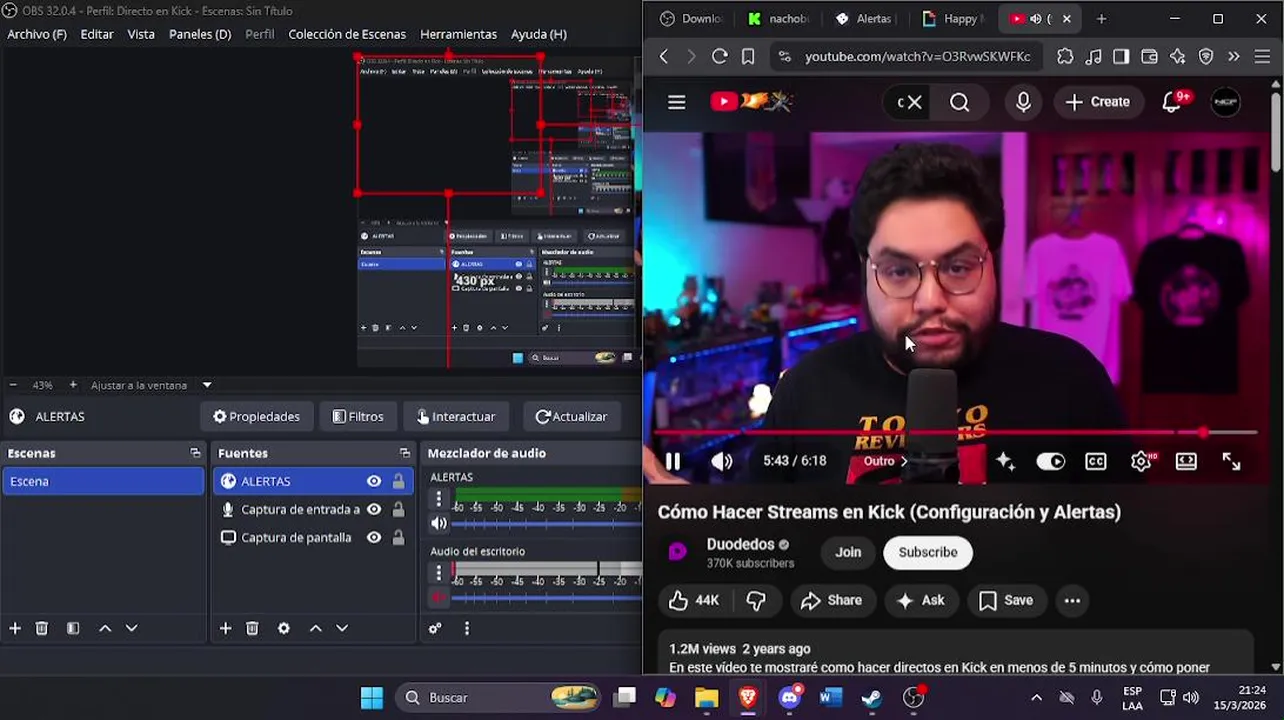The width and height of the screenshot is (1284, 720).
Task: Toggle YouTube autoplay switch
Action: pos(1050,461)
